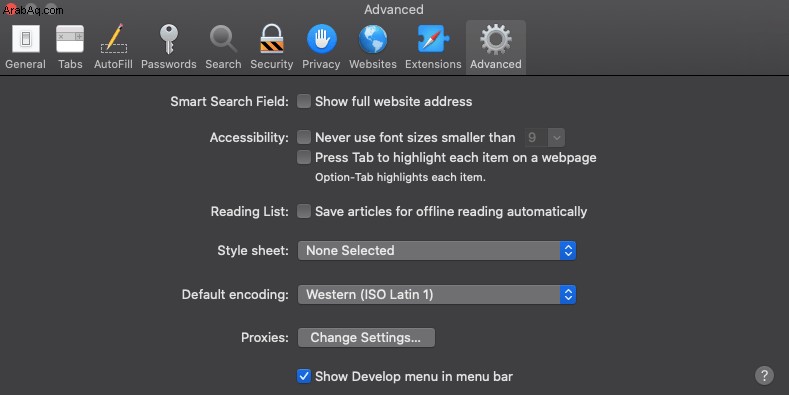Click the help question mark button
The image size is (789, 395).
click(764, 375)
